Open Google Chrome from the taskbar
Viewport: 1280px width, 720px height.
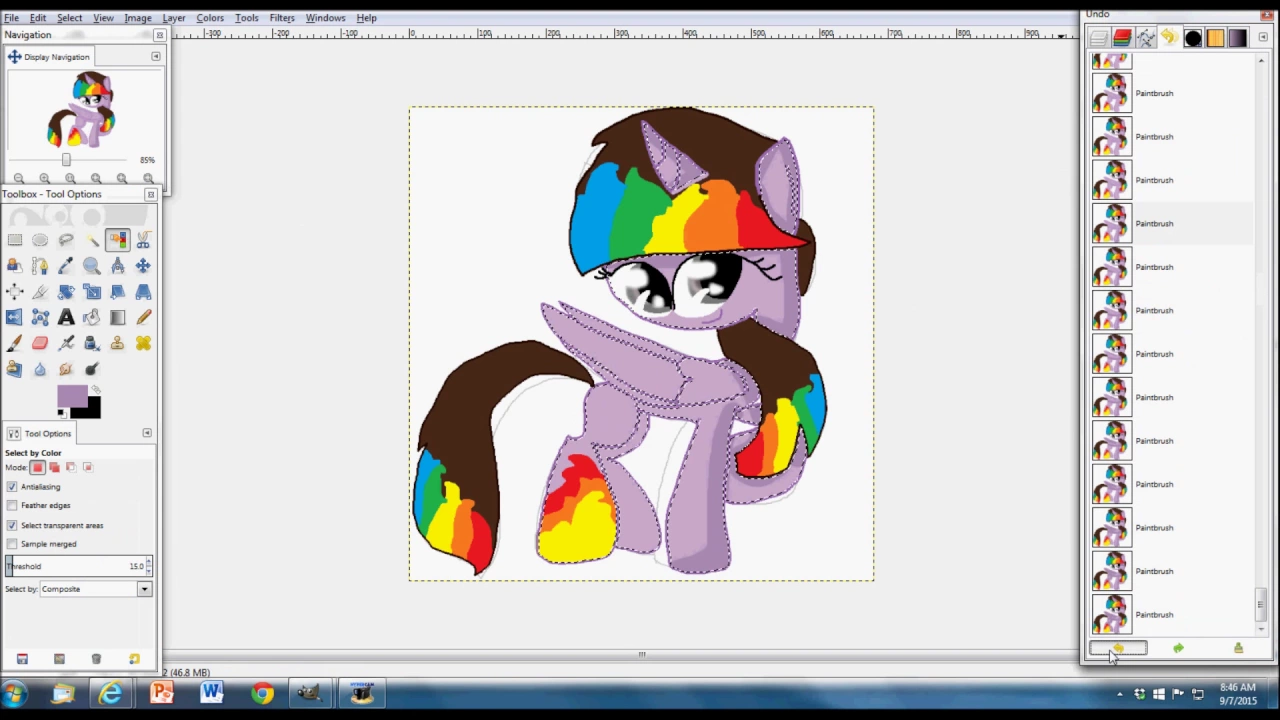click(262, 693)
